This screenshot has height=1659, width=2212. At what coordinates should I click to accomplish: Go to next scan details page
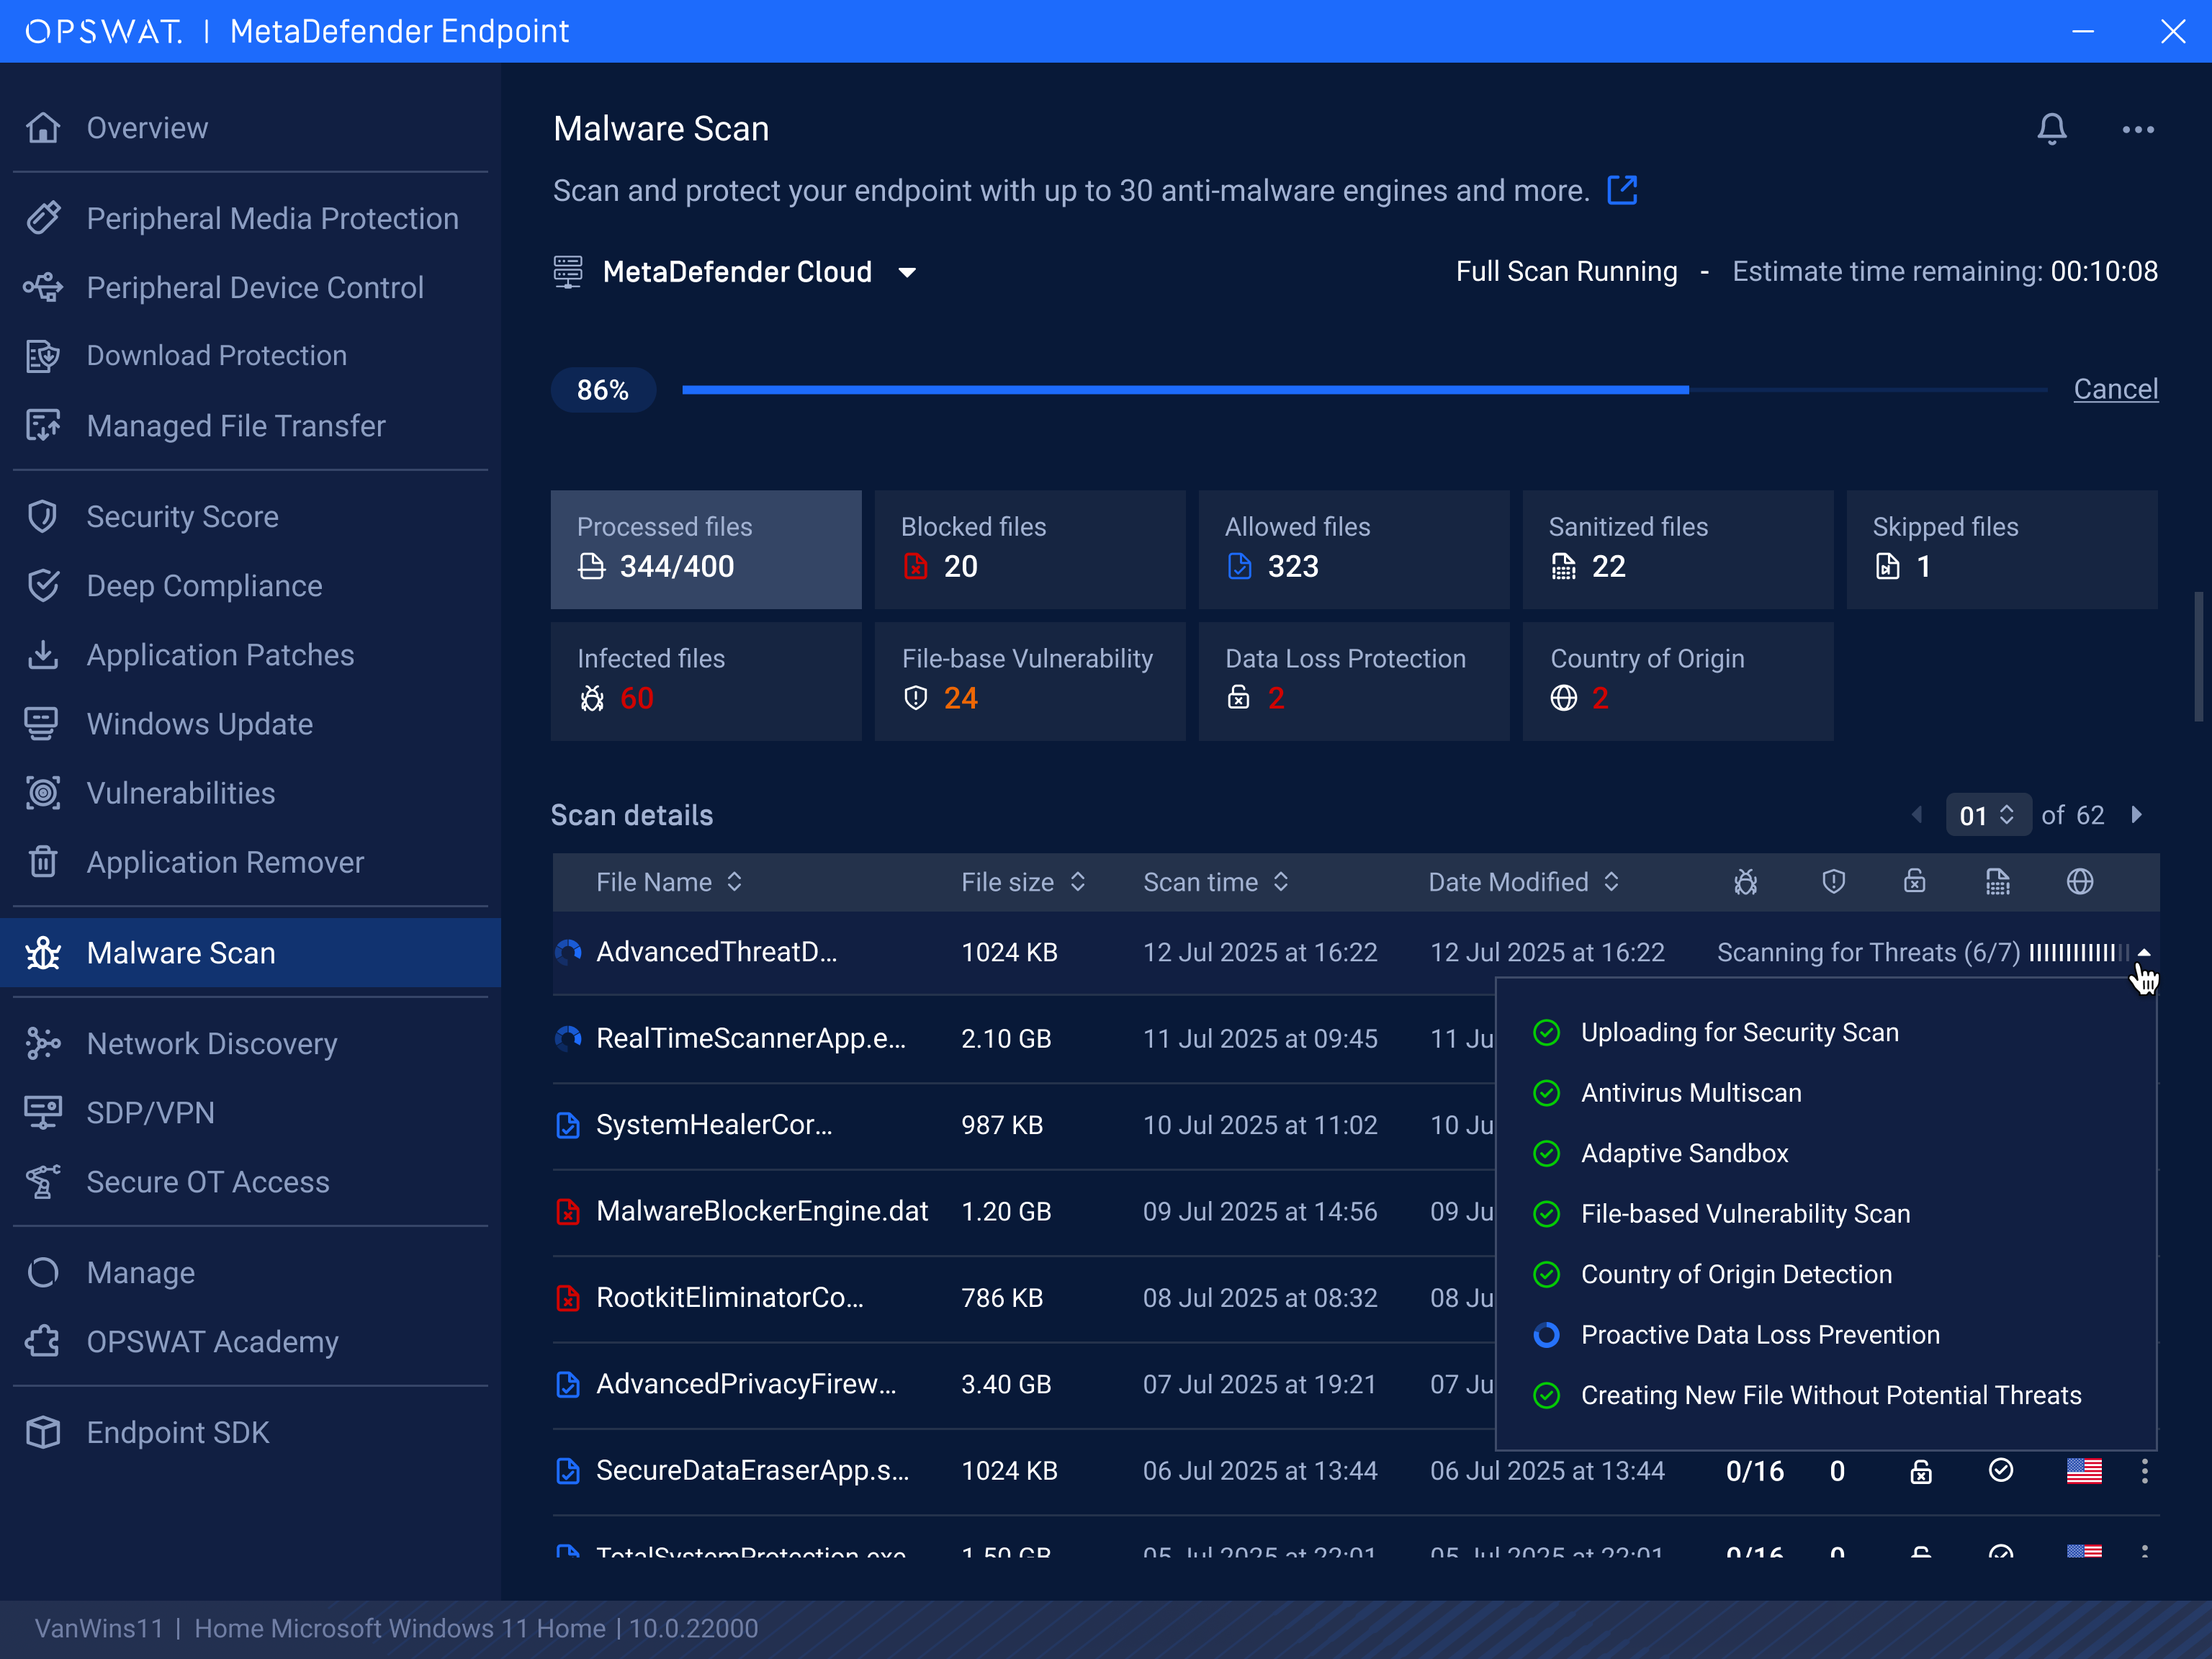tap(2137, 815)
